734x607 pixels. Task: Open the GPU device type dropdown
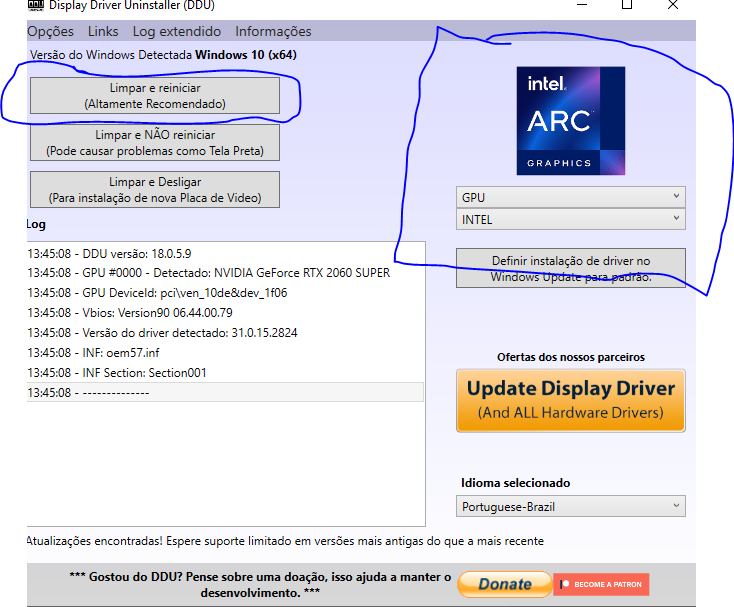click(x=571, y=197)
